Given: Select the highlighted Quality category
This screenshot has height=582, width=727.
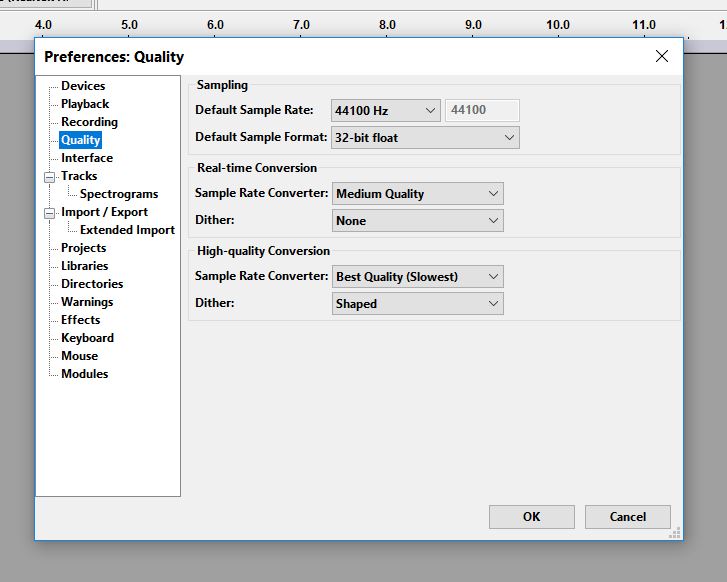Looking at the screenshot, I should [x=80, y=140].
